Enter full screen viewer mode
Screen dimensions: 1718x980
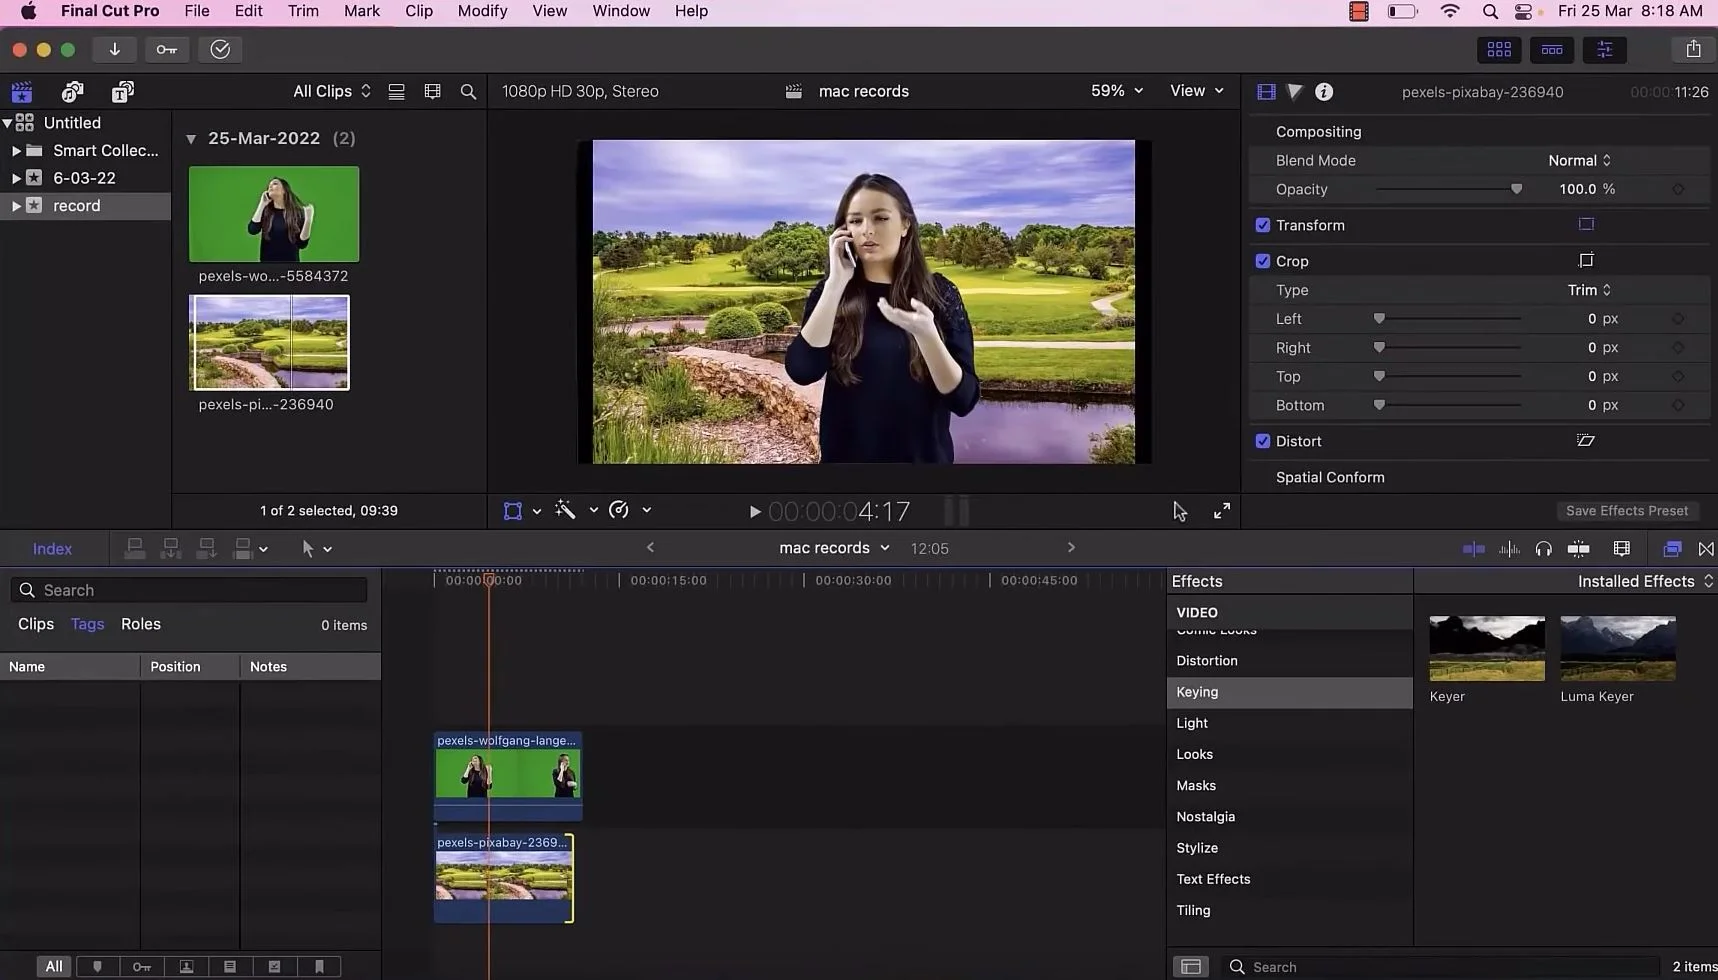pos(1221,511)
